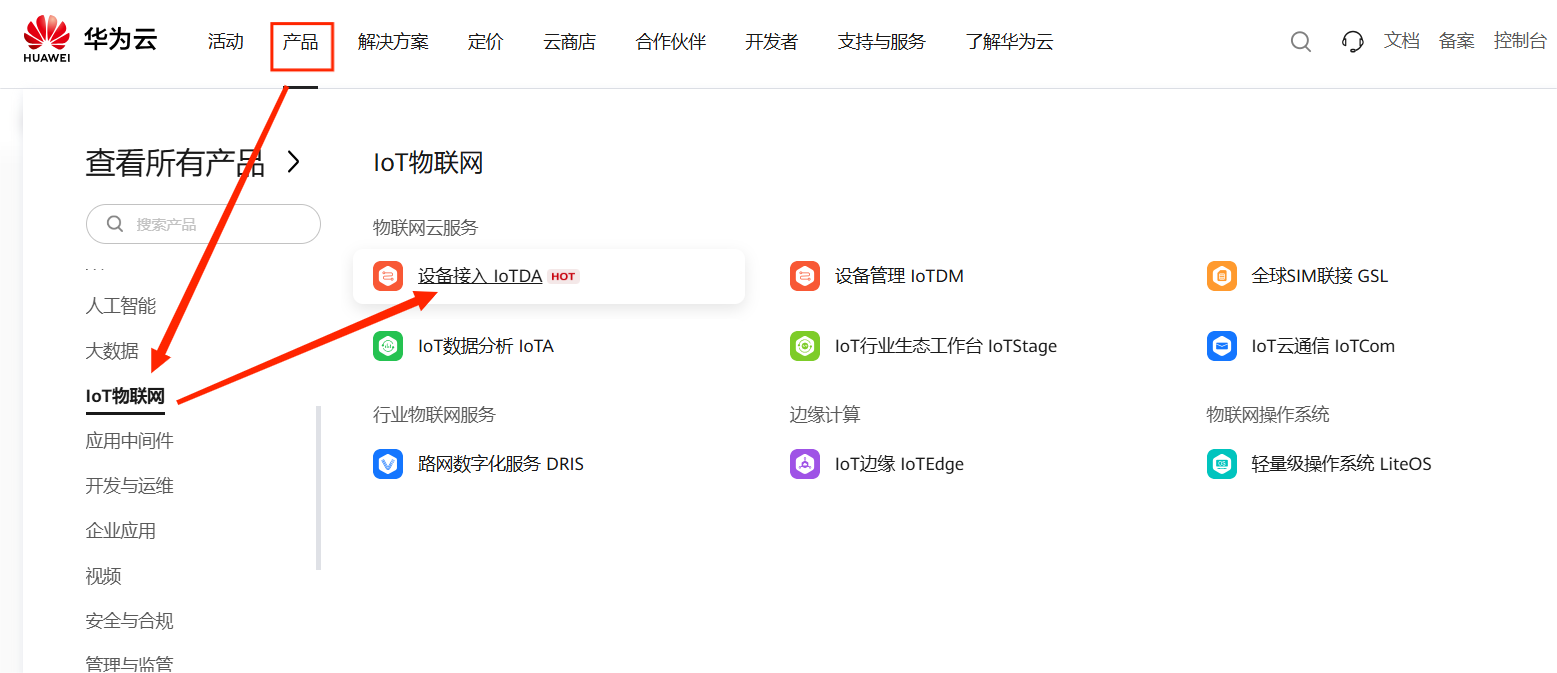The image size is (1557, 673).
Task: Expand 查看所有产品 chevron arrow
Action: (293, 162)
